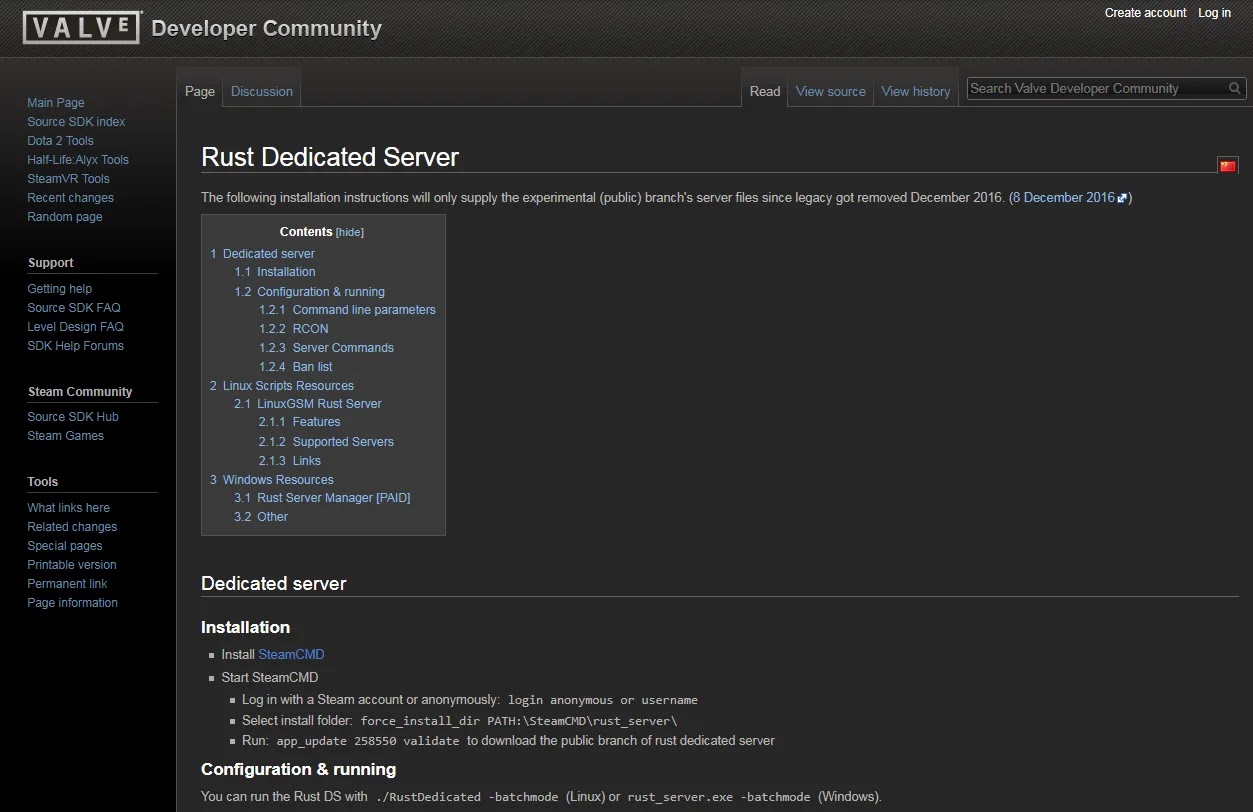Viewport: 1253px width, 812px height.
Task: Jump to 1.2.1 Command line parameters
Action: point(347,310)
